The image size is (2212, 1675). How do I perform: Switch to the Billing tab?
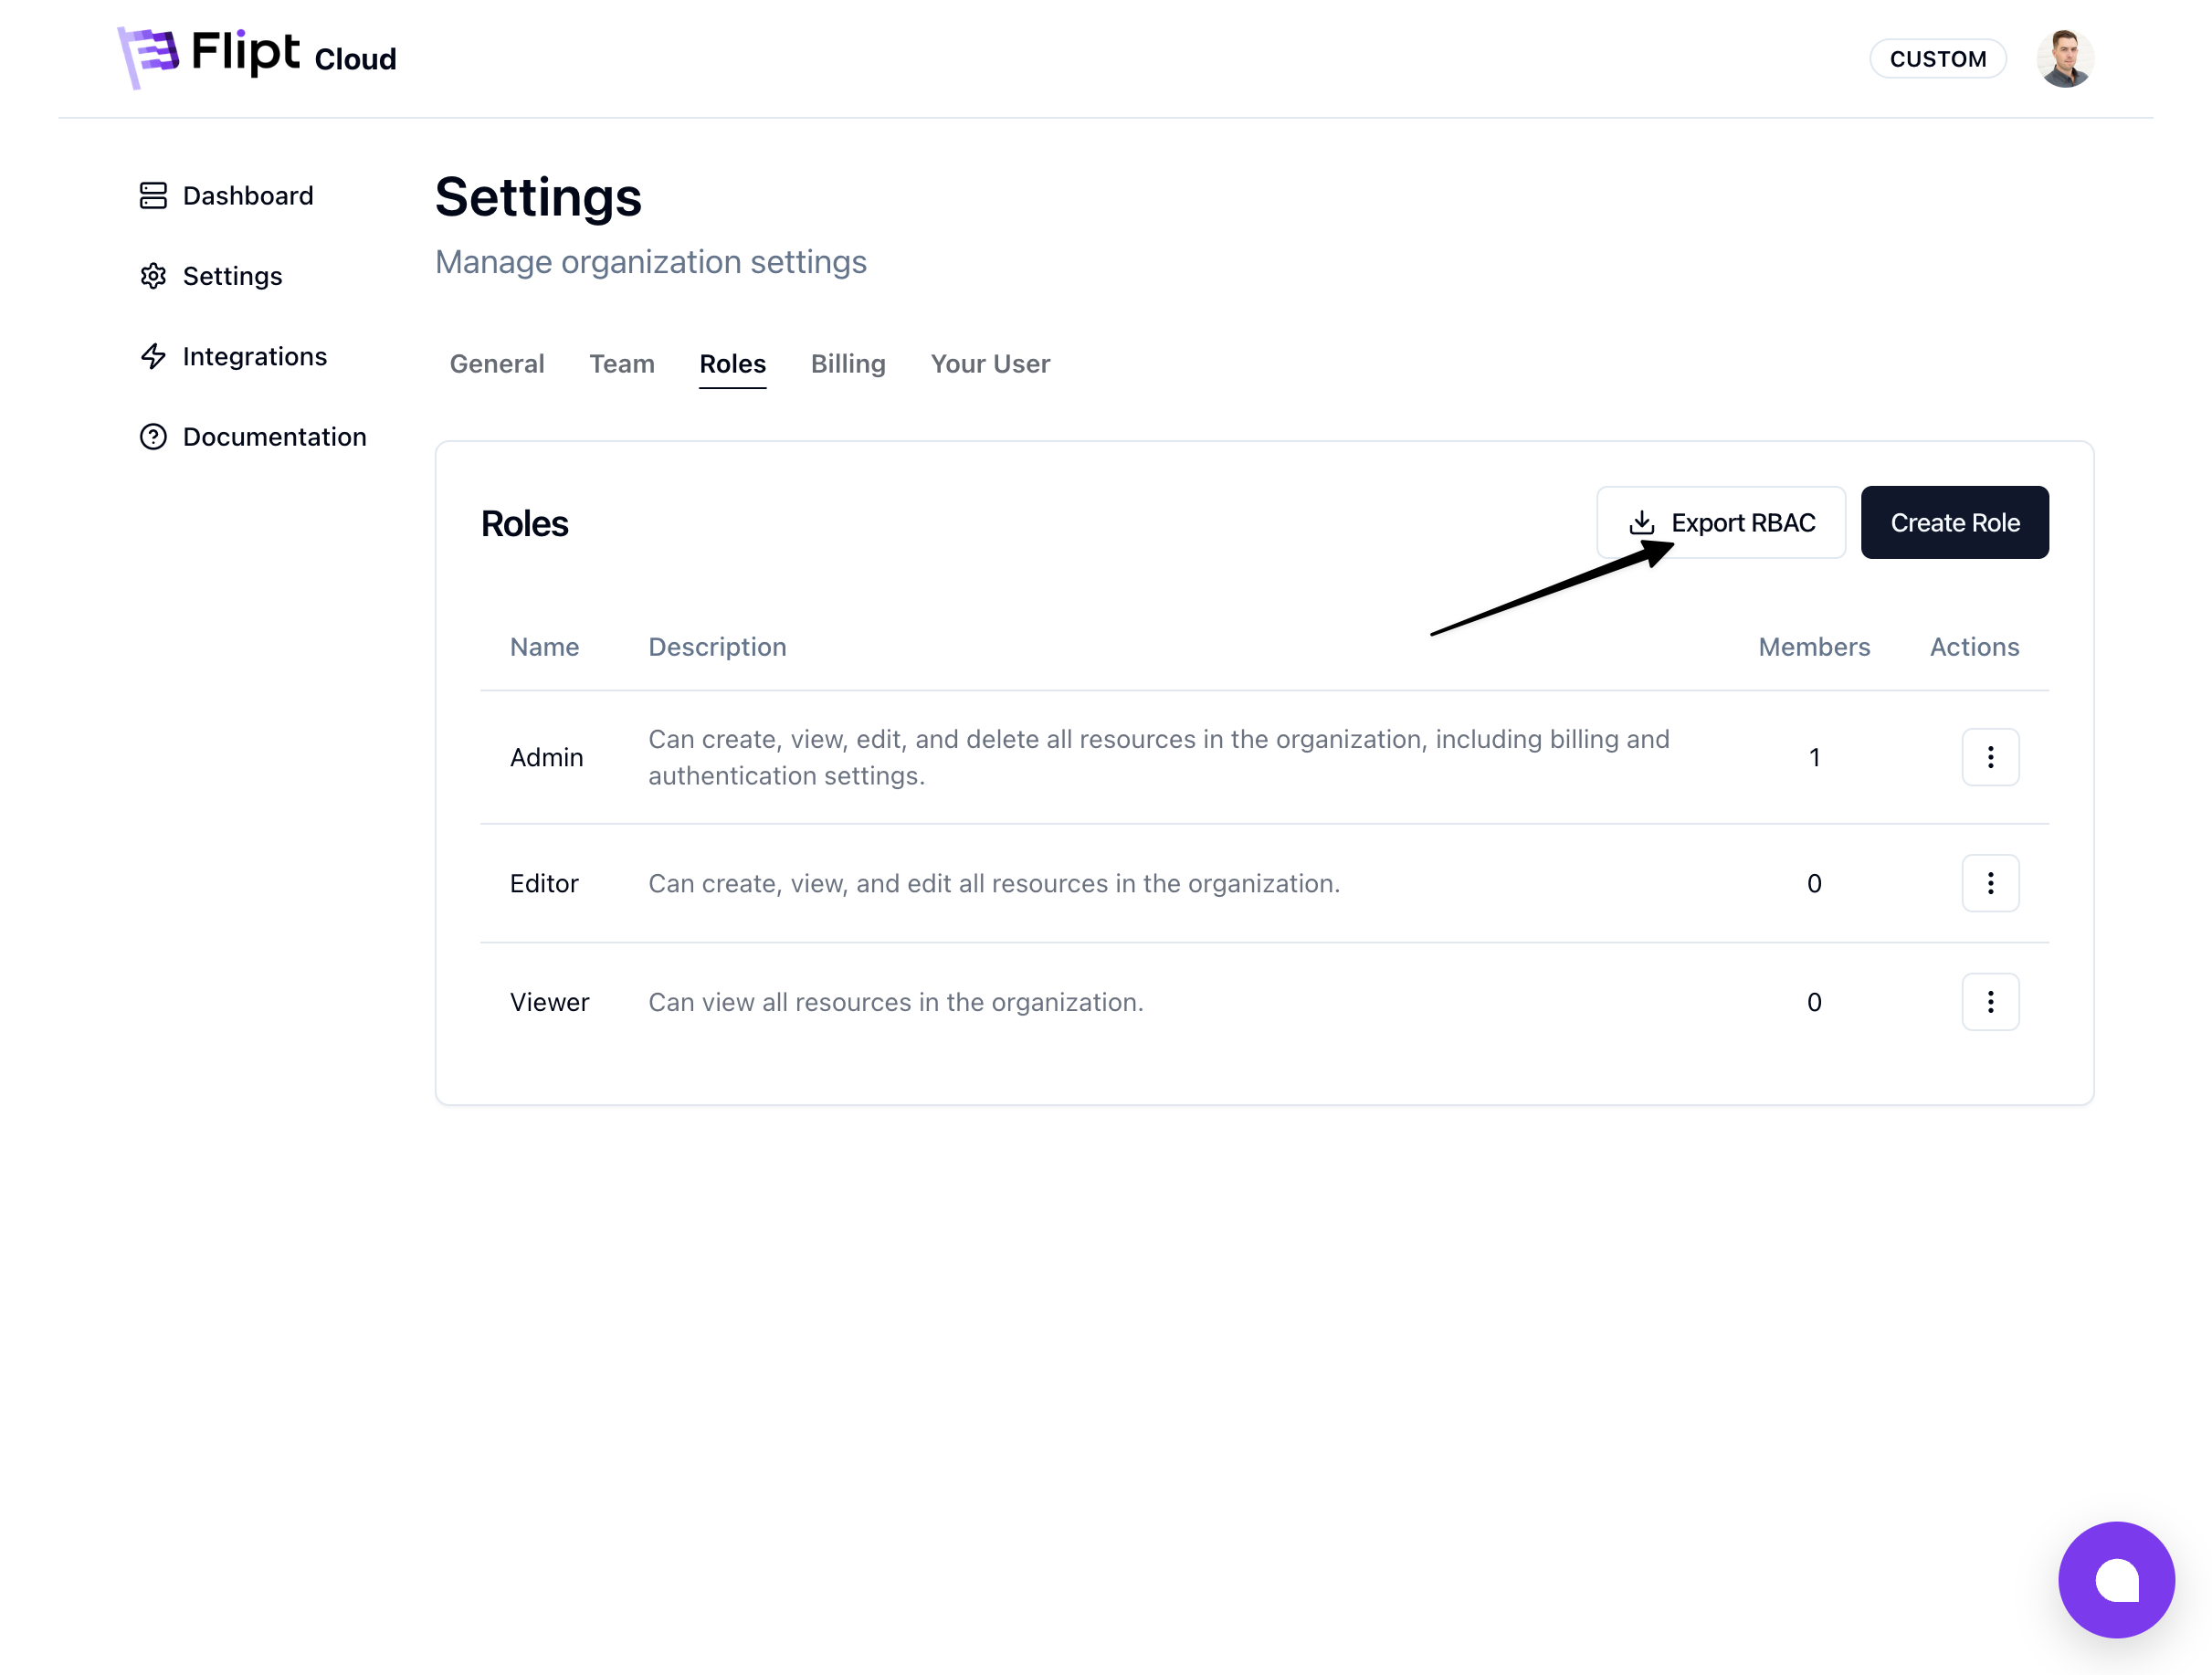[x=847, y=364]
